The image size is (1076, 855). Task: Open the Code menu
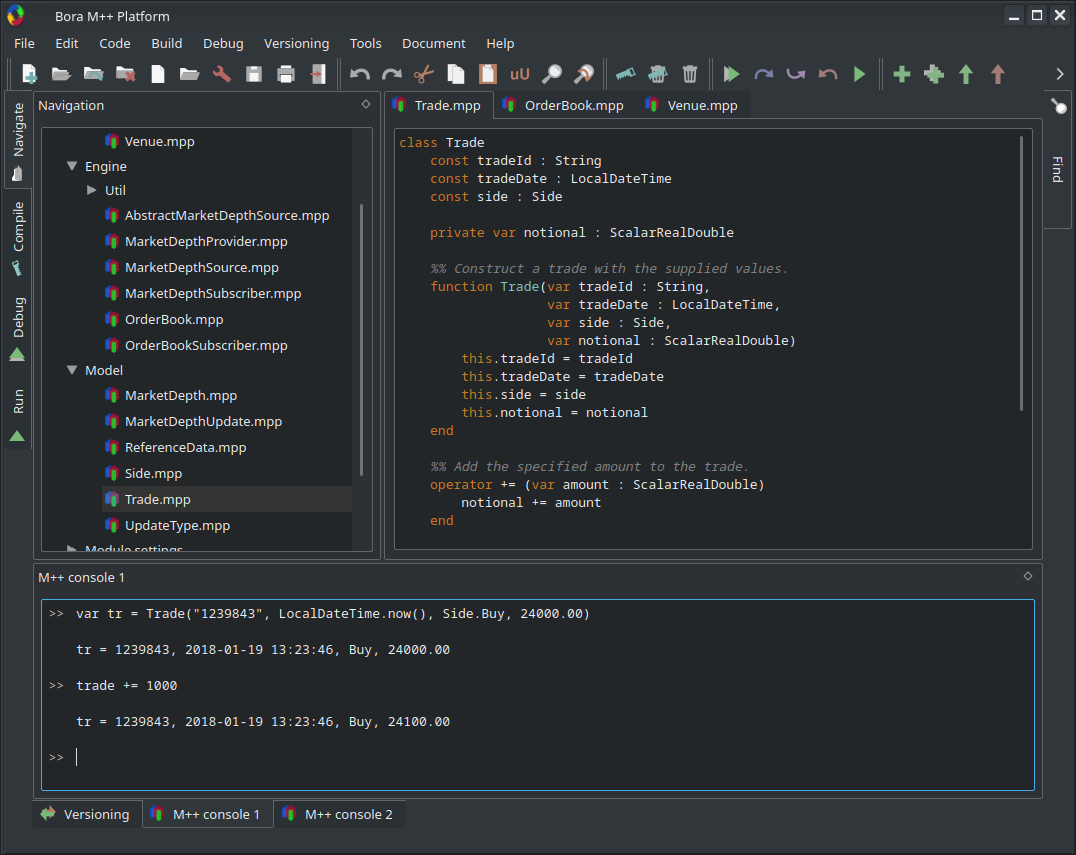click(115, 43)
